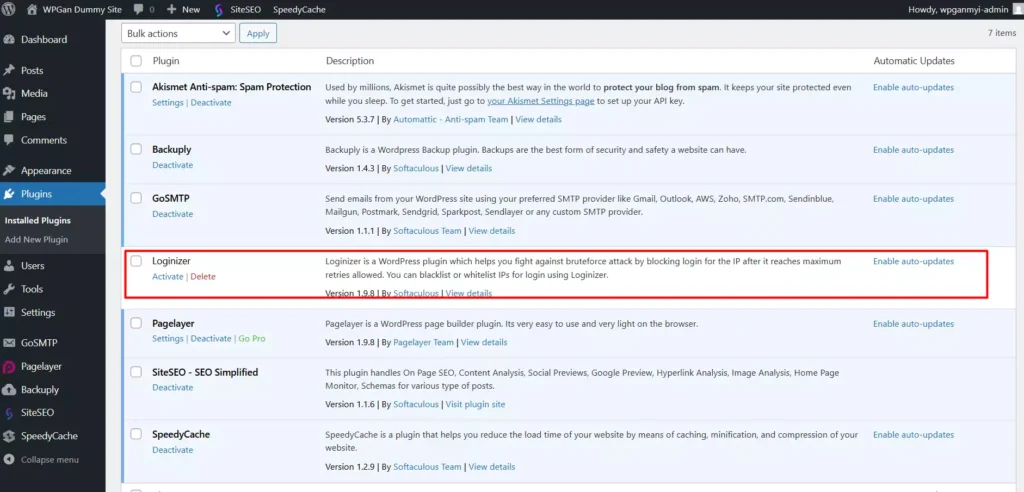Viewport: 1024px width, 492px height.
Task: Open Add New Plugin submenu item
Action: (37, 240)
